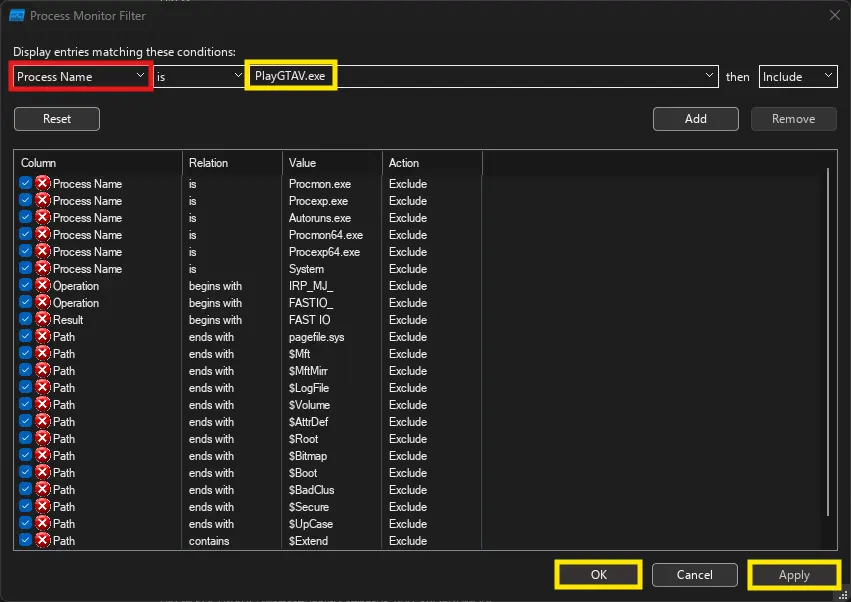The height and width of the screenshot is (602, 851).
Task: Click the dialog resize grip corner
Action: pos(843,595)
